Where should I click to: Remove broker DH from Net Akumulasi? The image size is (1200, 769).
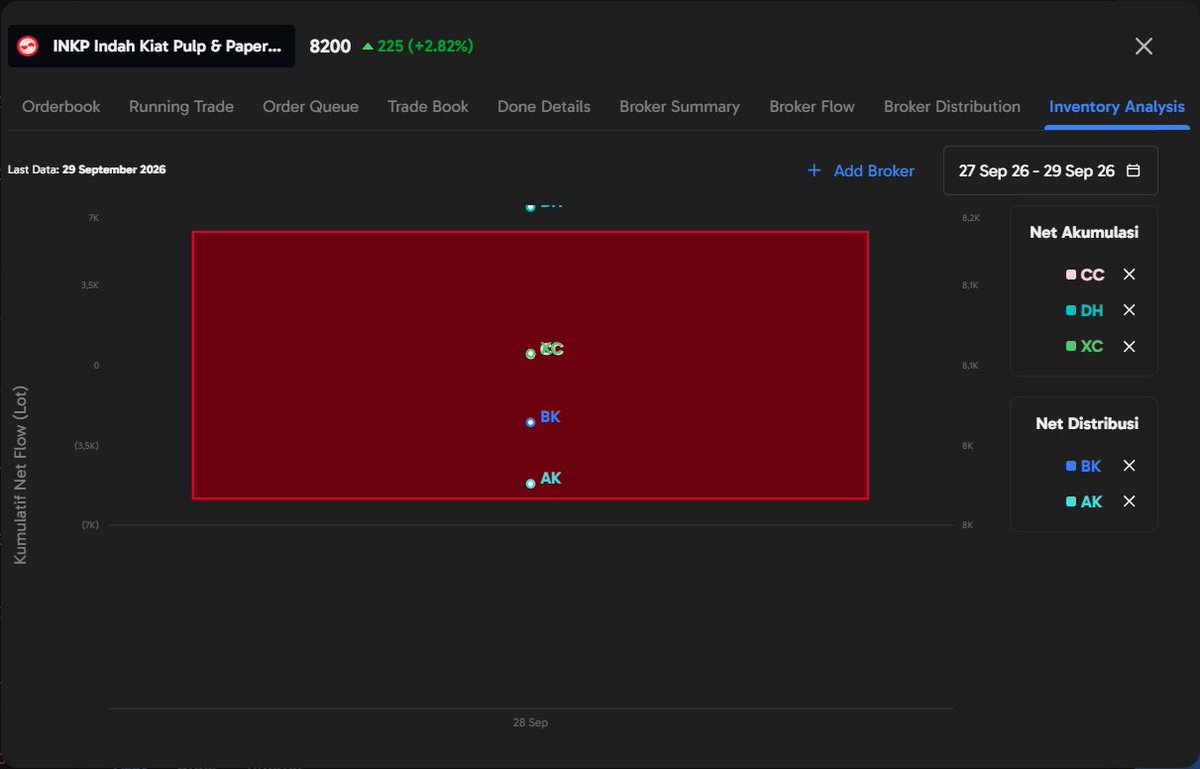1129,310
